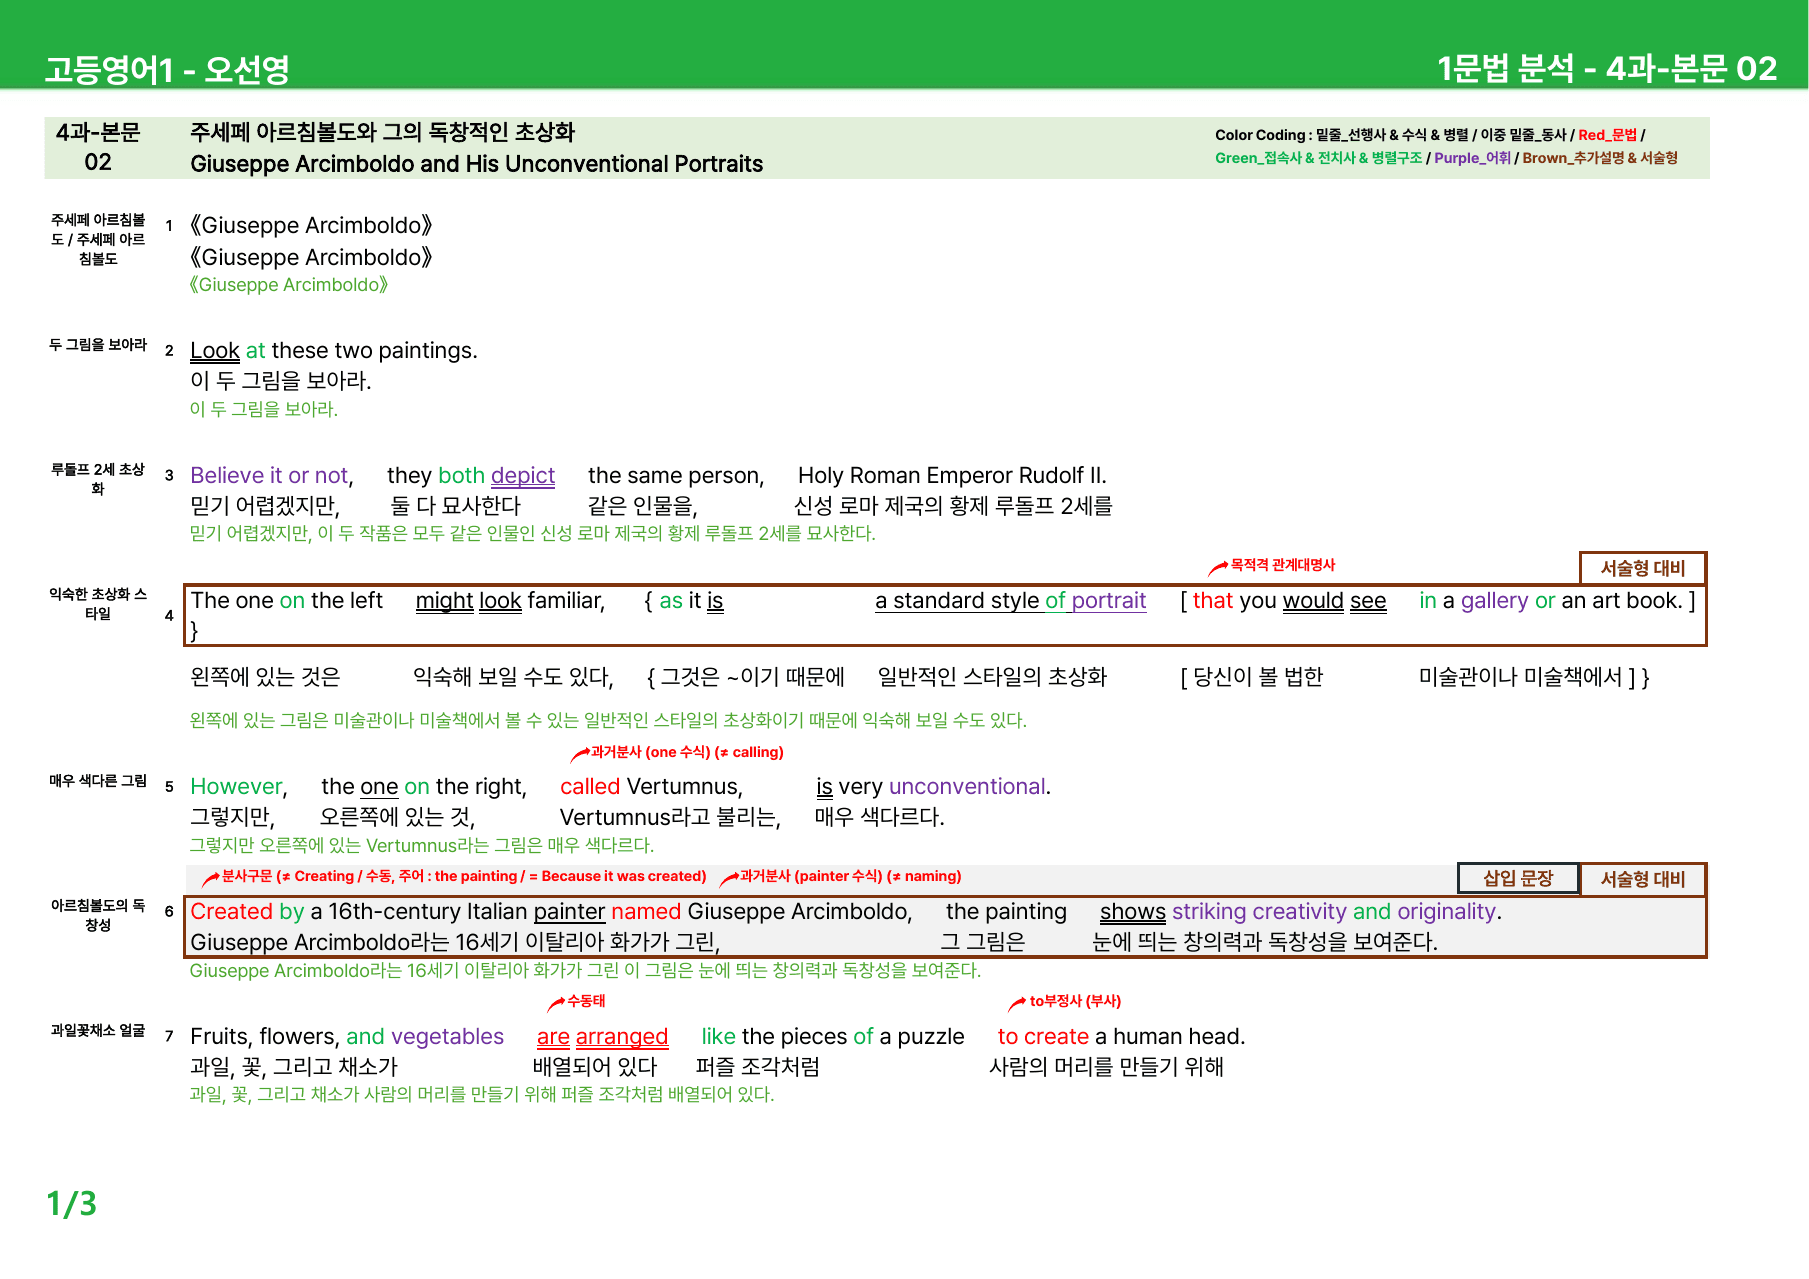Image resolution: width=1809 pixels, height=1279 pixels.
Task: Click 'Fruits, flowers, and vegetables'
Action: click(347, 1037)
